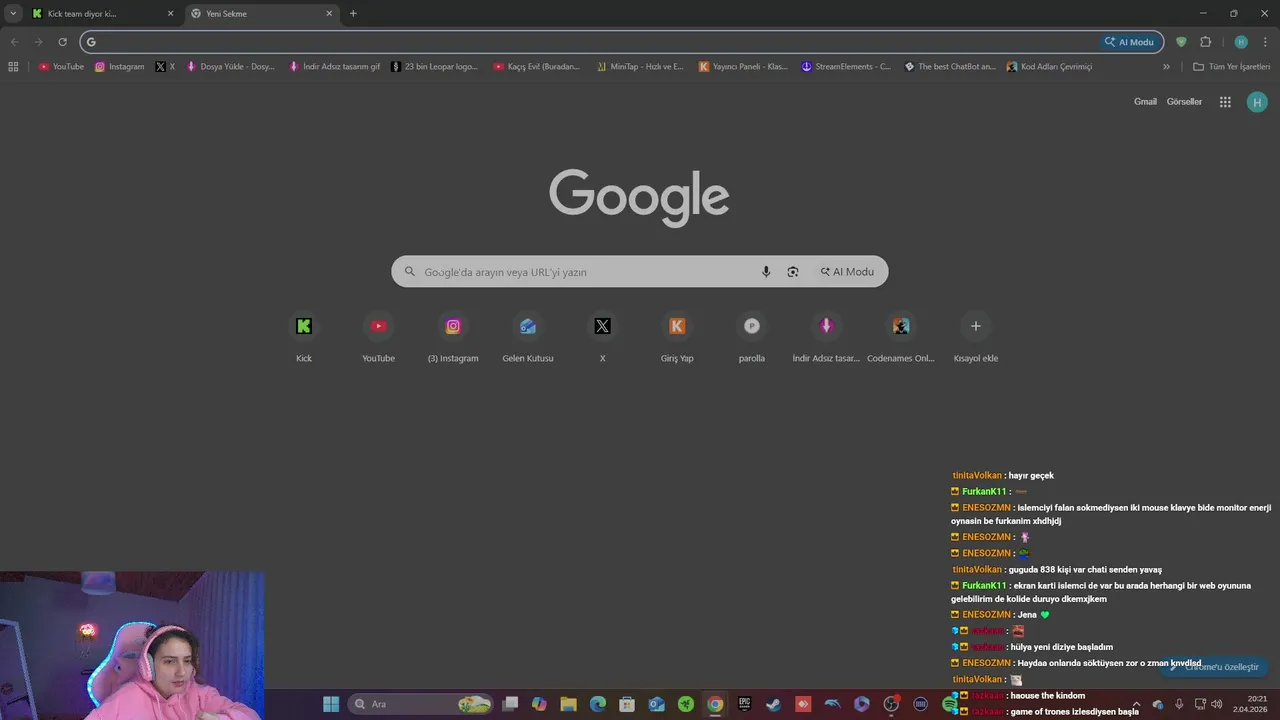Open Outlook from taskbar
The height and width of the screenshot is (720, 1280).
(657, 704)
